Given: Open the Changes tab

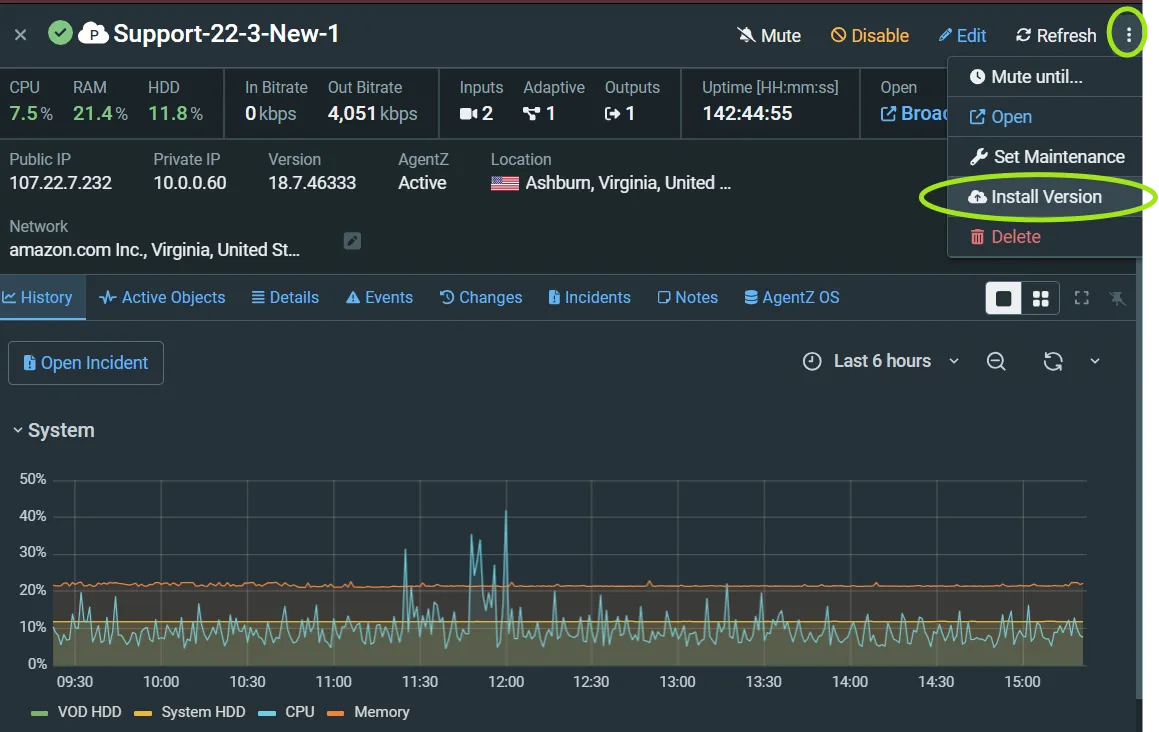Looking at the screenshot, I should [480, 297].
